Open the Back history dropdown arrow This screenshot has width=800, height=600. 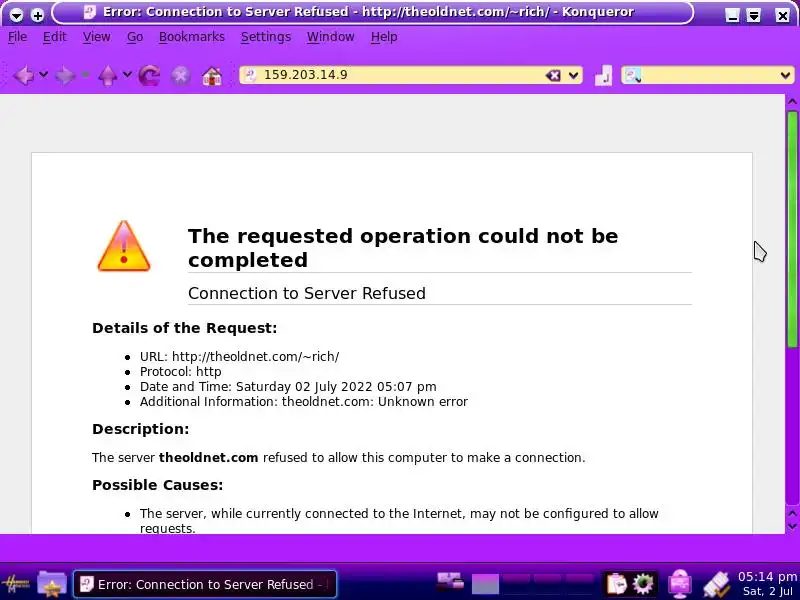click(x=43, y=75)
